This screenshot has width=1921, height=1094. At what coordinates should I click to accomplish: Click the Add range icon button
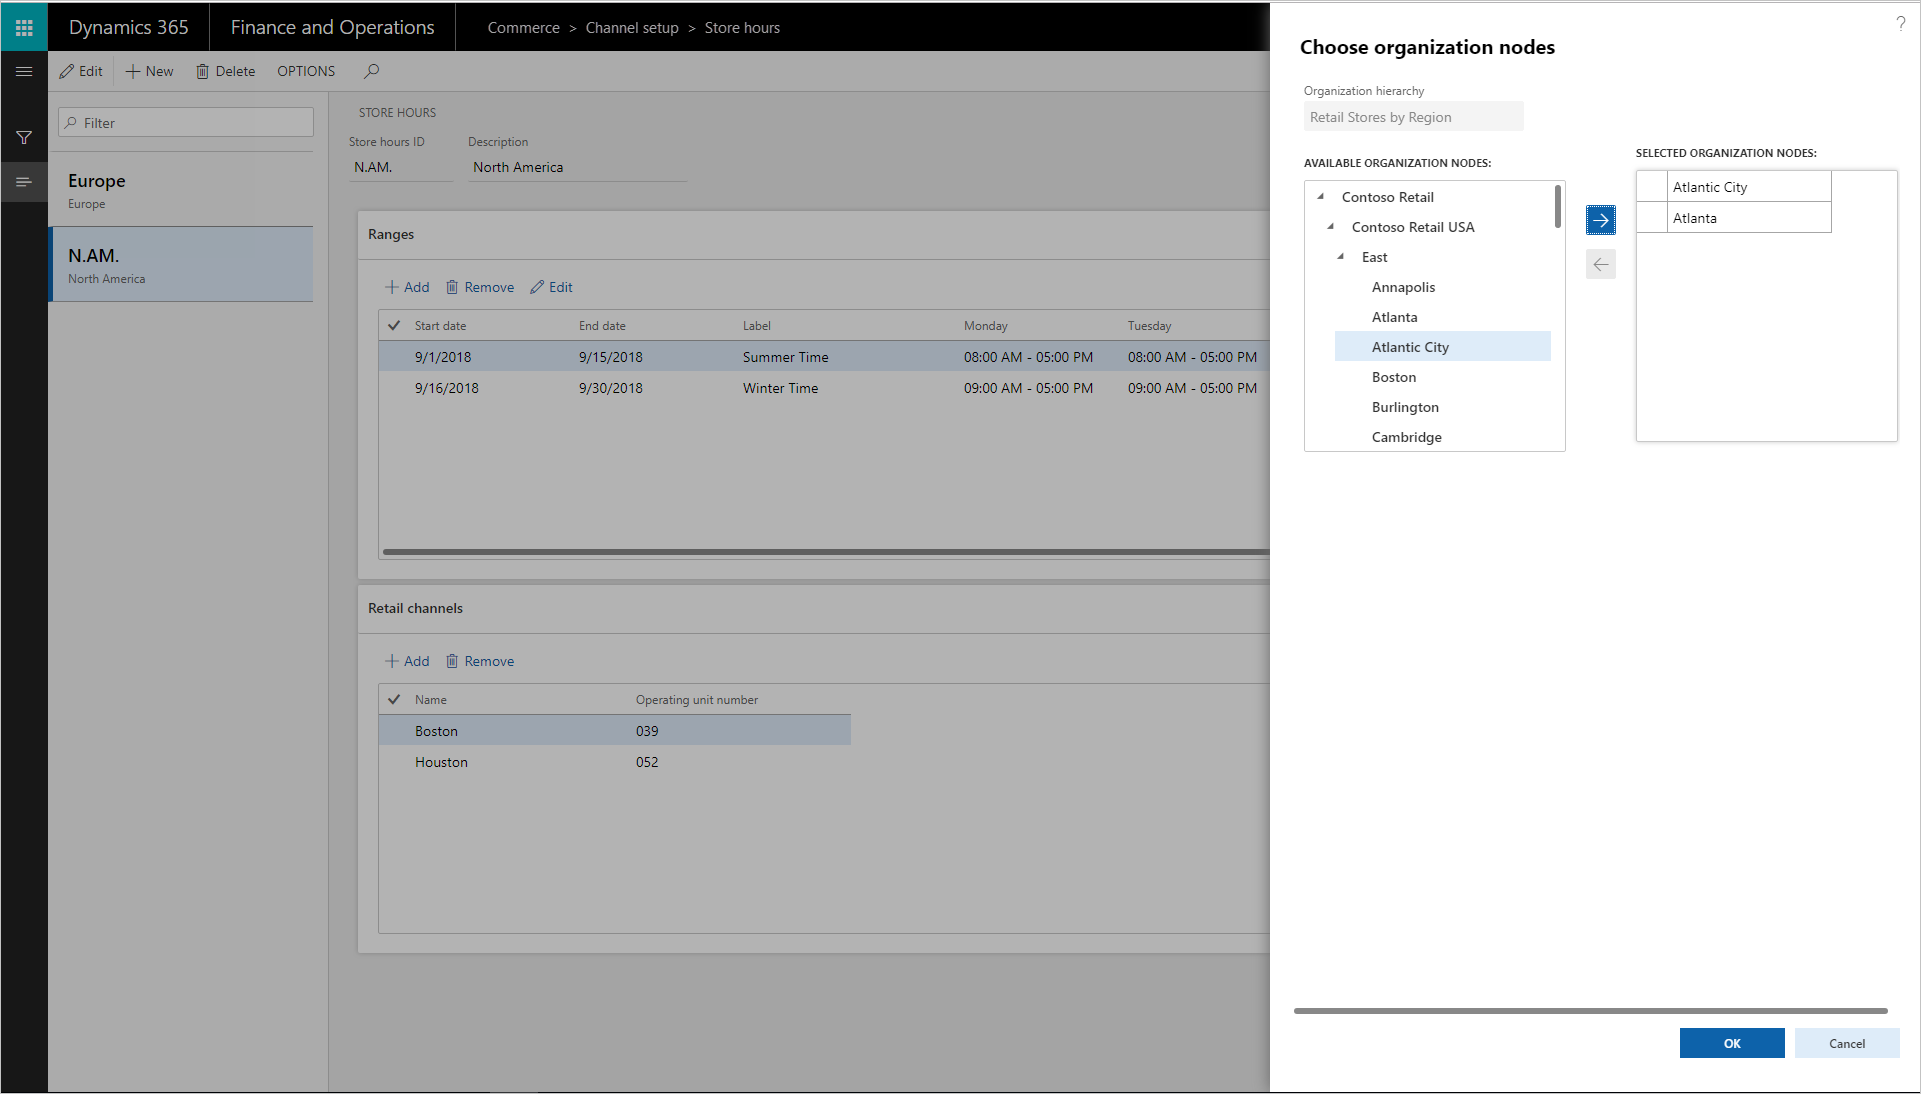click(405, 285)
